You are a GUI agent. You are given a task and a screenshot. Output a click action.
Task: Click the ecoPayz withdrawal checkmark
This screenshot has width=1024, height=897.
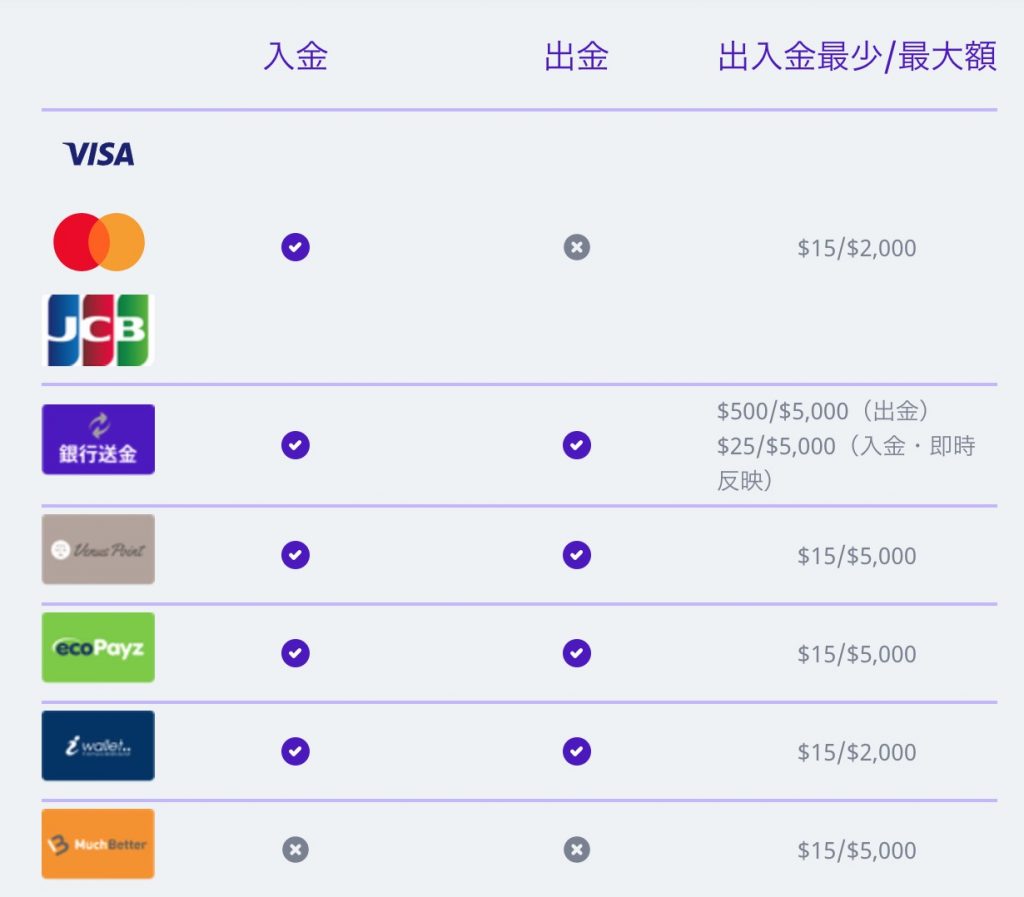click(577, 653)
